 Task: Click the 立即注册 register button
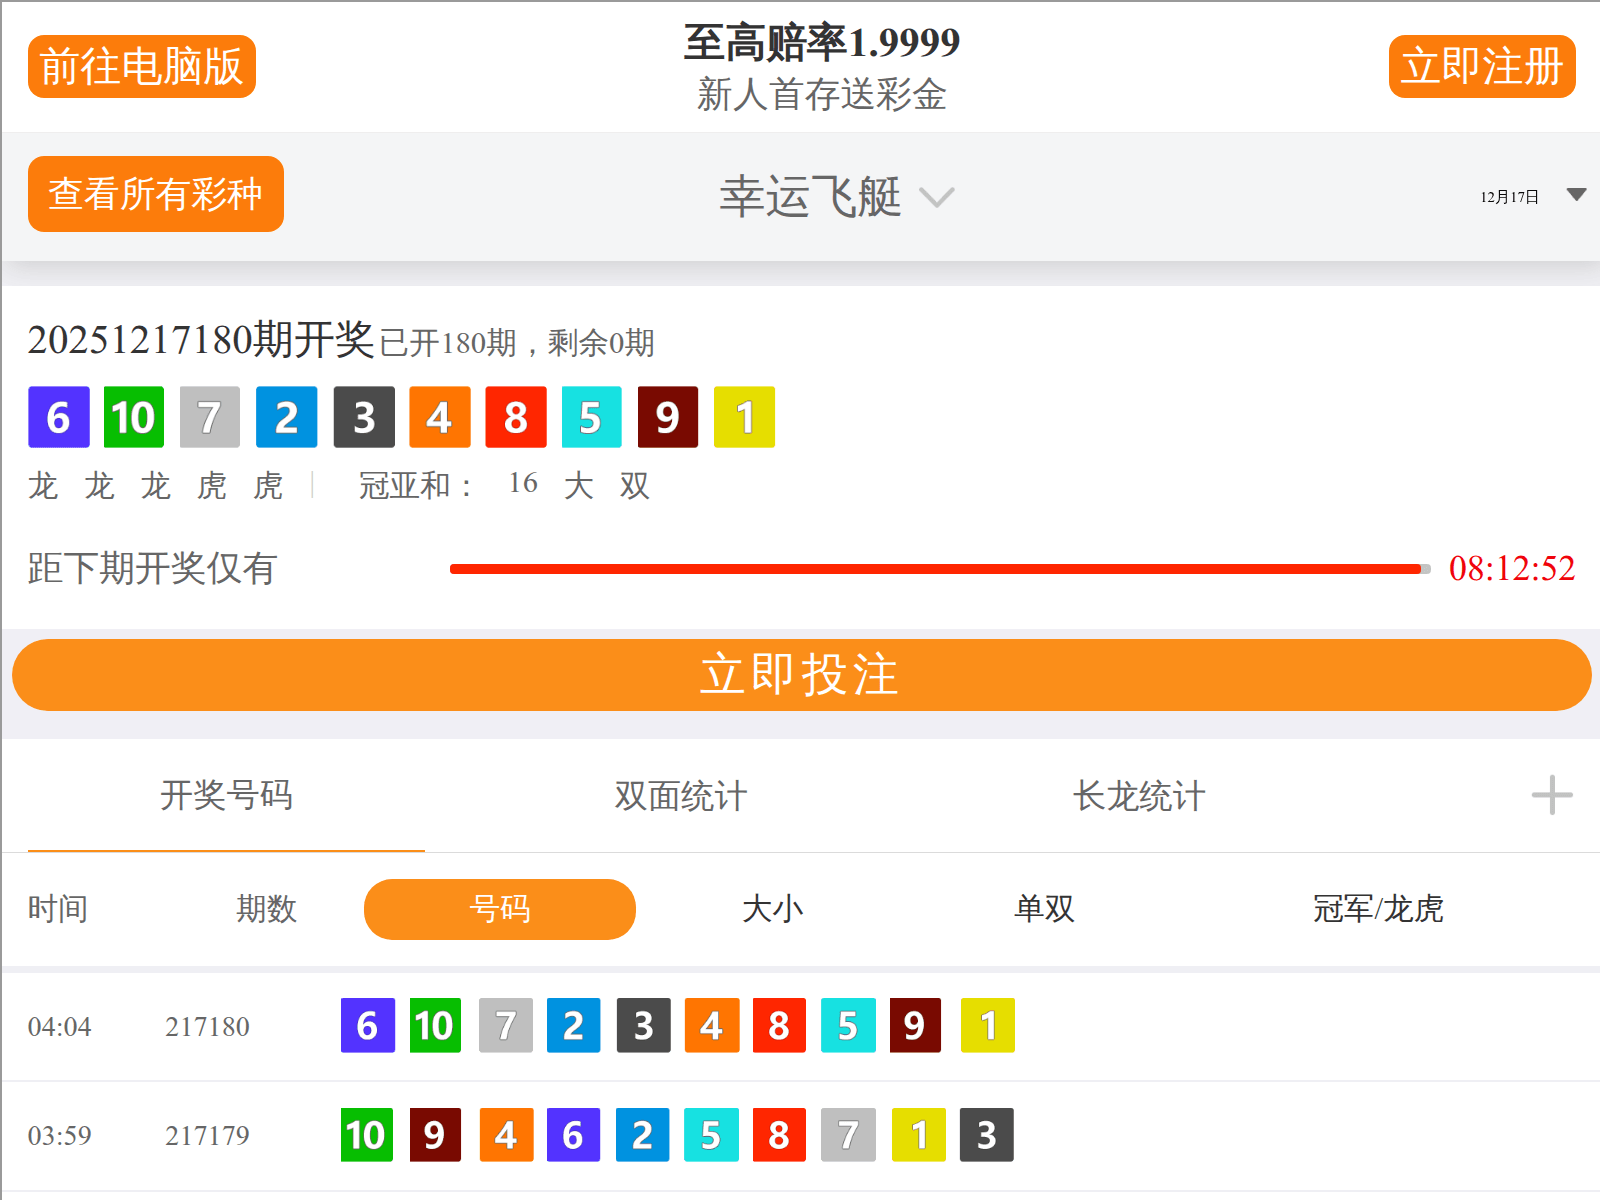point(1481,66)
